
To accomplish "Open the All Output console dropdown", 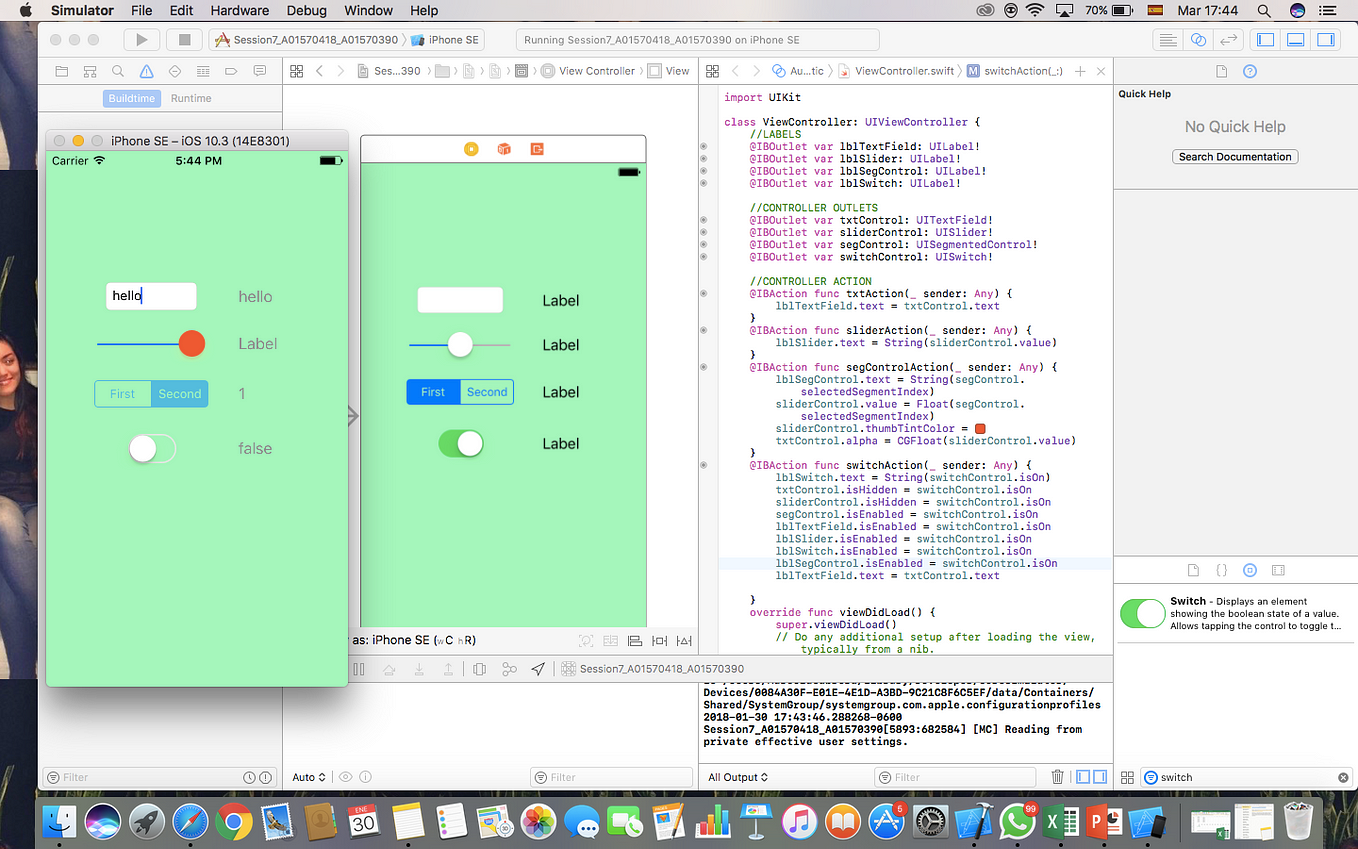I will 738,777.
